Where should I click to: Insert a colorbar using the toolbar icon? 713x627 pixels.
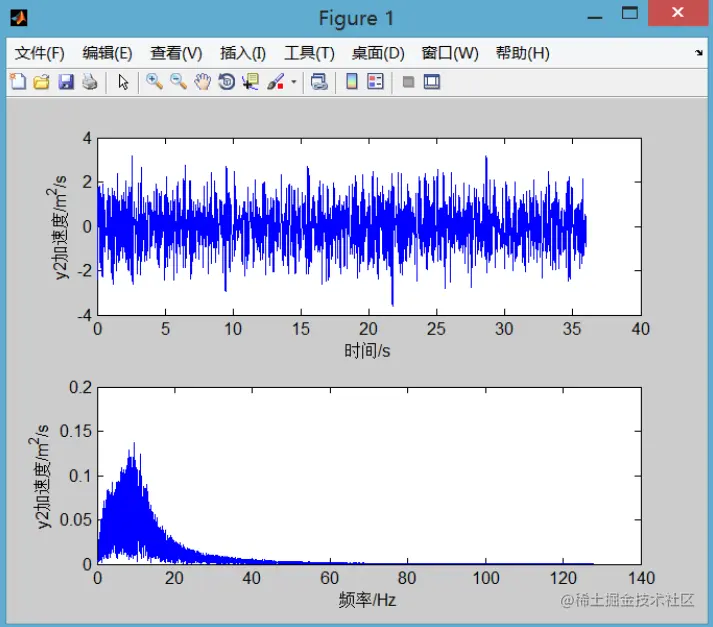click(x=351, y=82)
